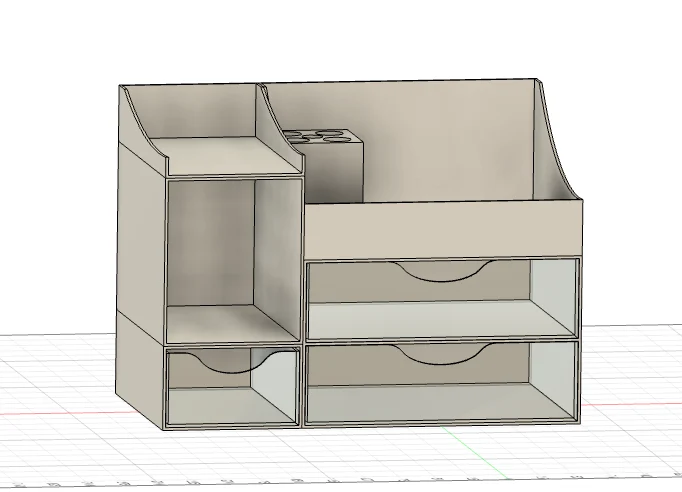Click the green Y axis line on grid

click(474, 452)
